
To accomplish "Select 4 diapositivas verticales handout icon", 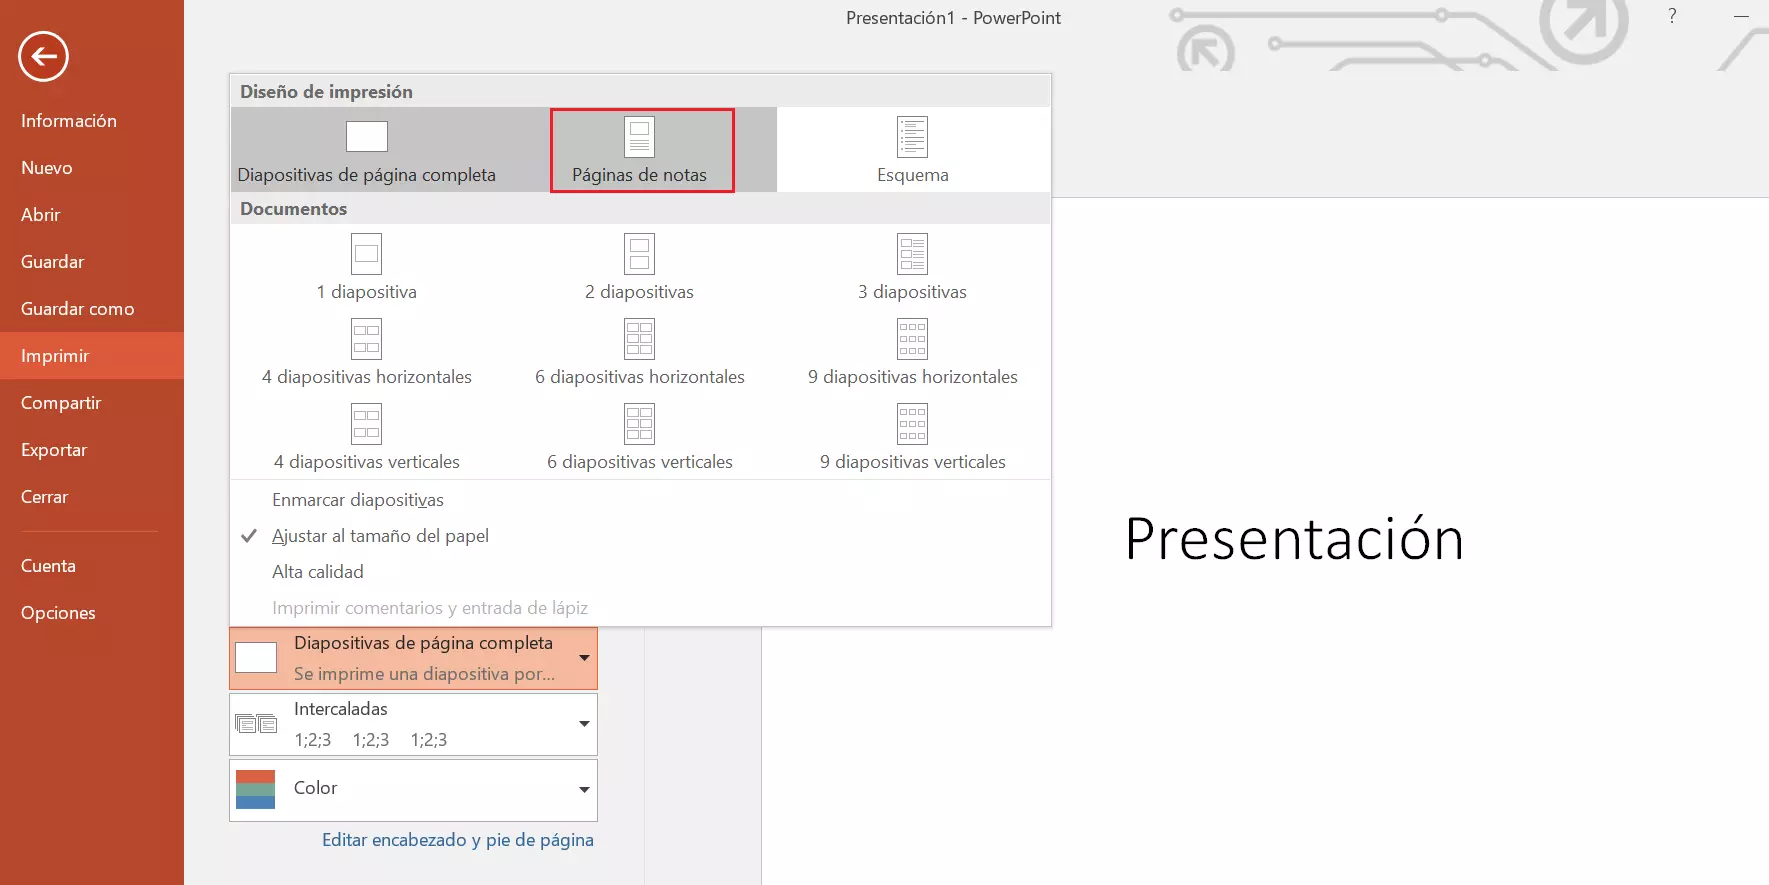I will point(366,425).
